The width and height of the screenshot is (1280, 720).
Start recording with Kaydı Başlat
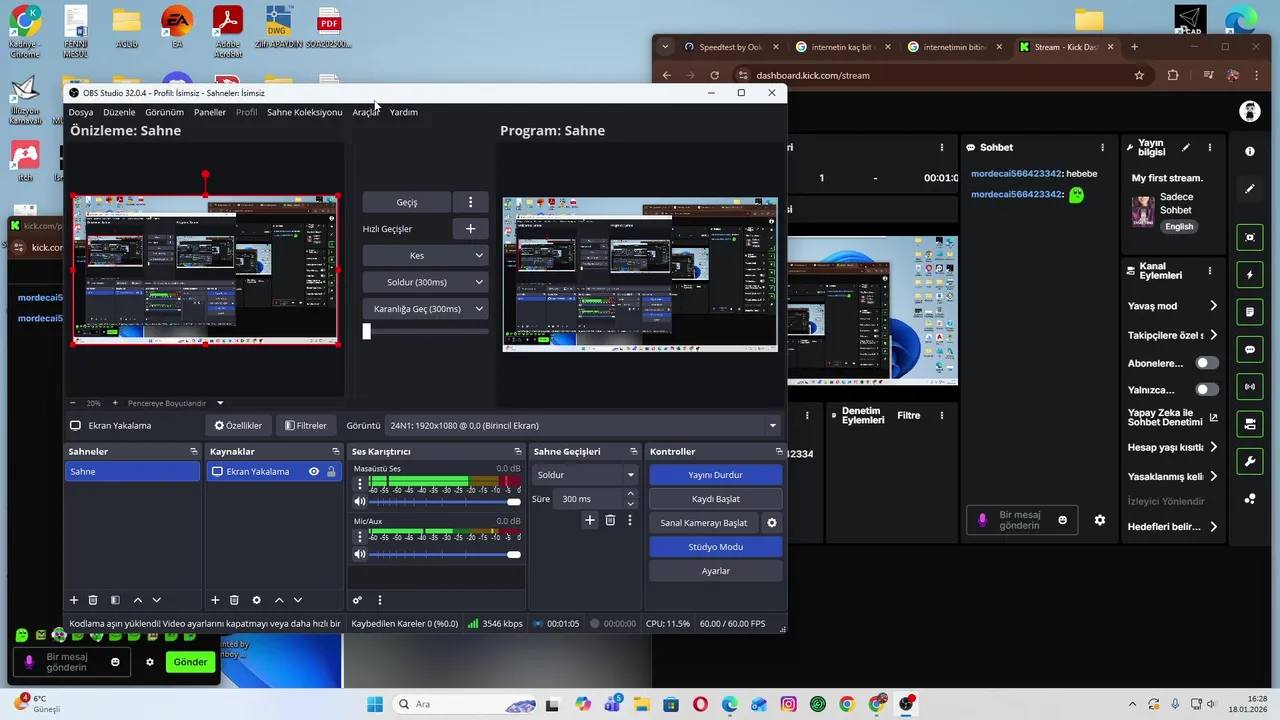[716, 499]
